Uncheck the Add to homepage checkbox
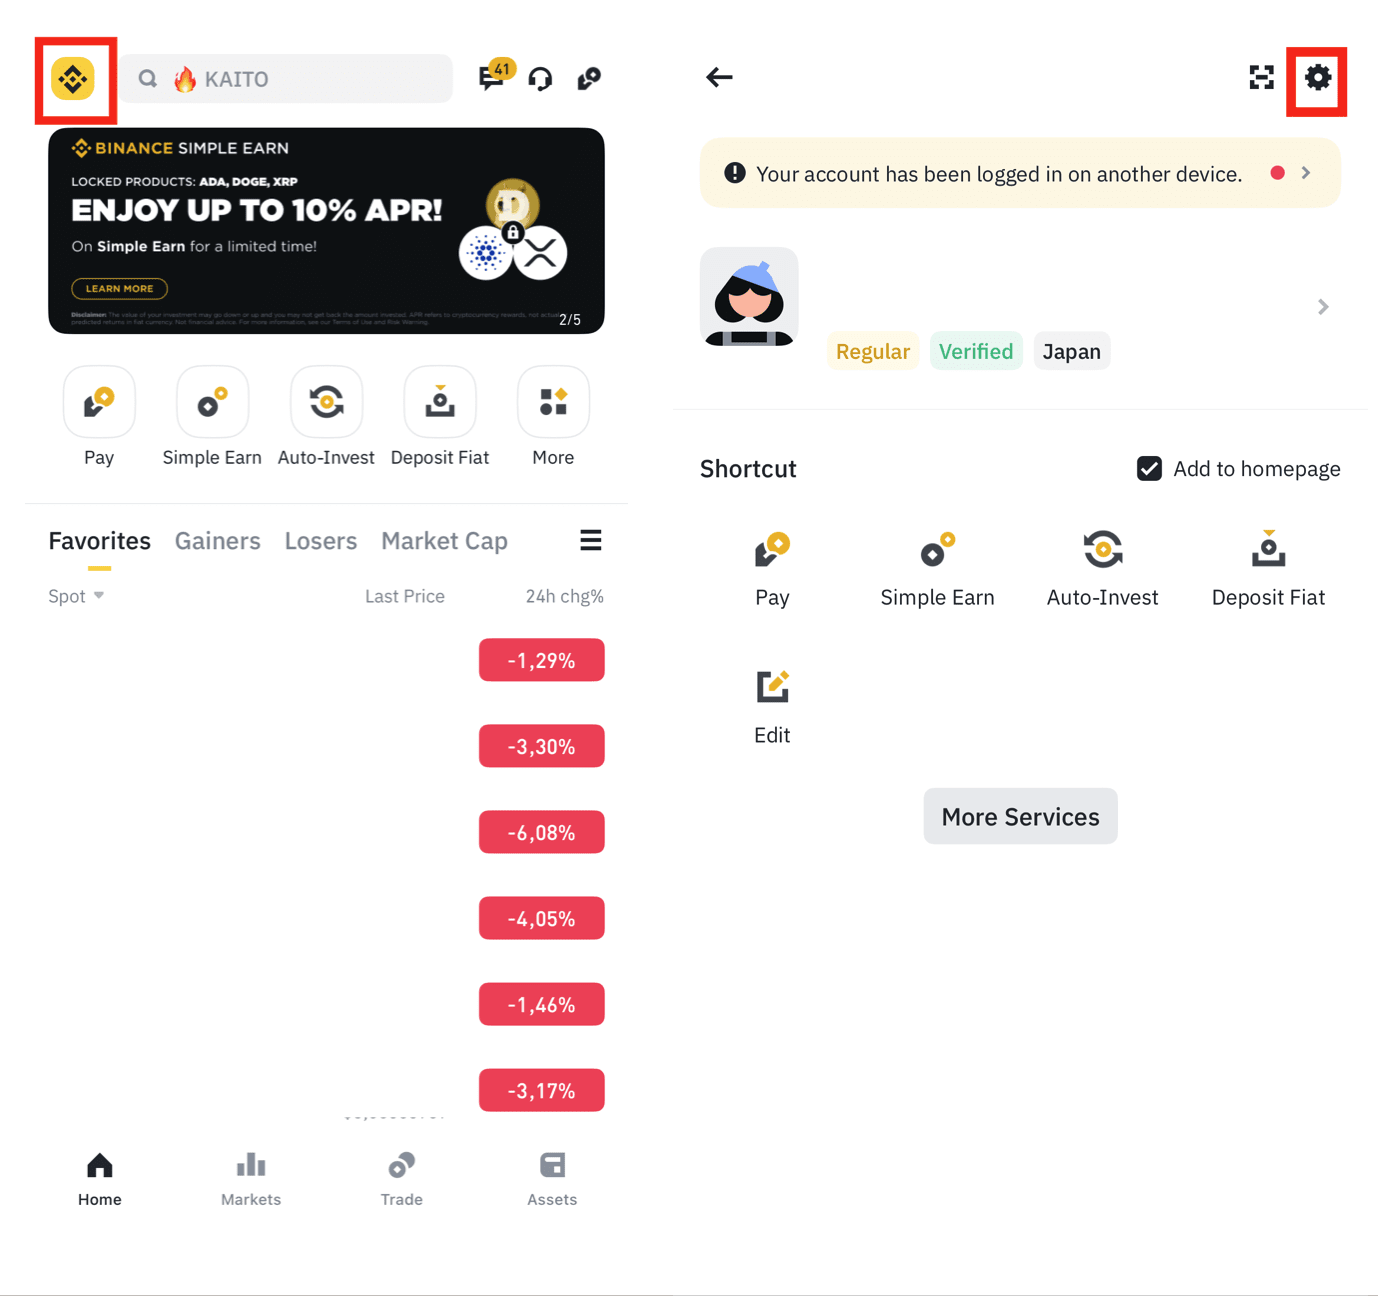This screenshot has height=1296, width=1378. click(x=1149, y=469)
